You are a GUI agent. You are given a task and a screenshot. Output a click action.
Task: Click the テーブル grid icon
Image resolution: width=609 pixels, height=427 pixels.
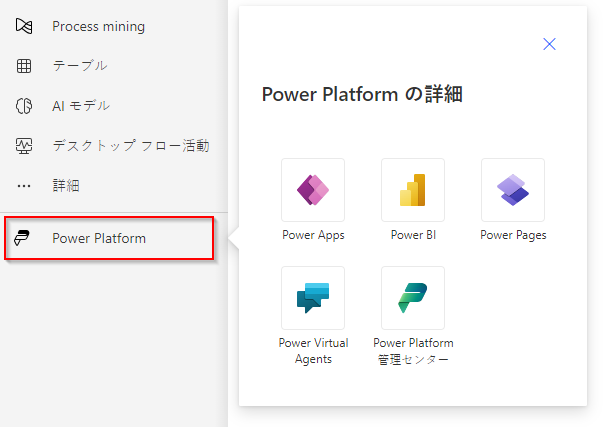coord(24,66)
